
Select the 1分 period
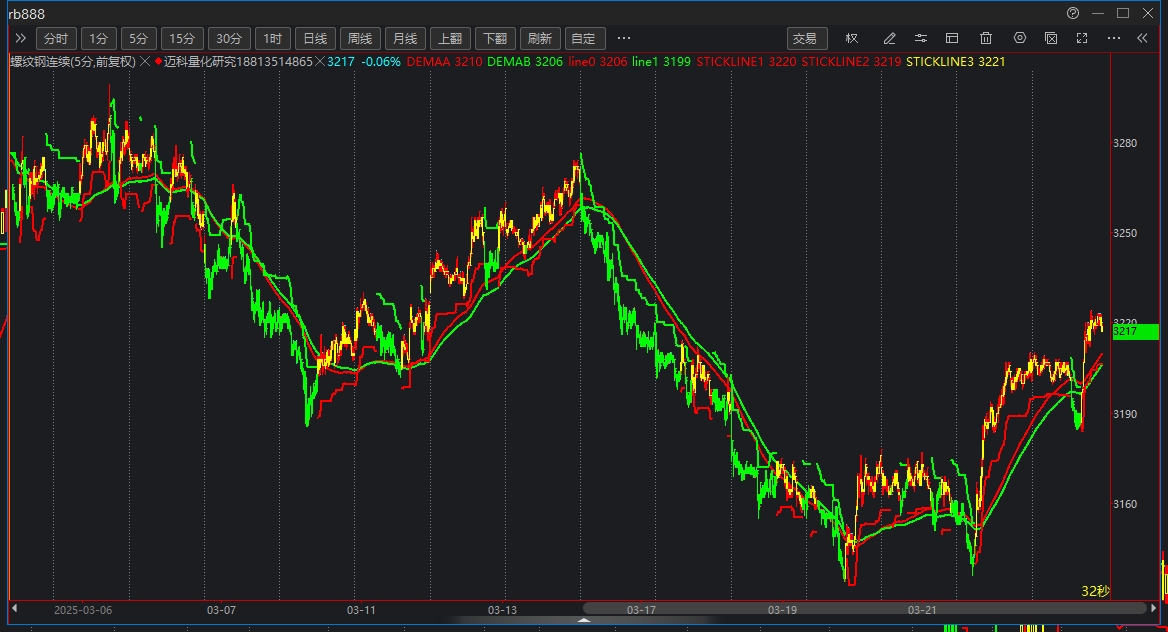(x=98, y=39)
